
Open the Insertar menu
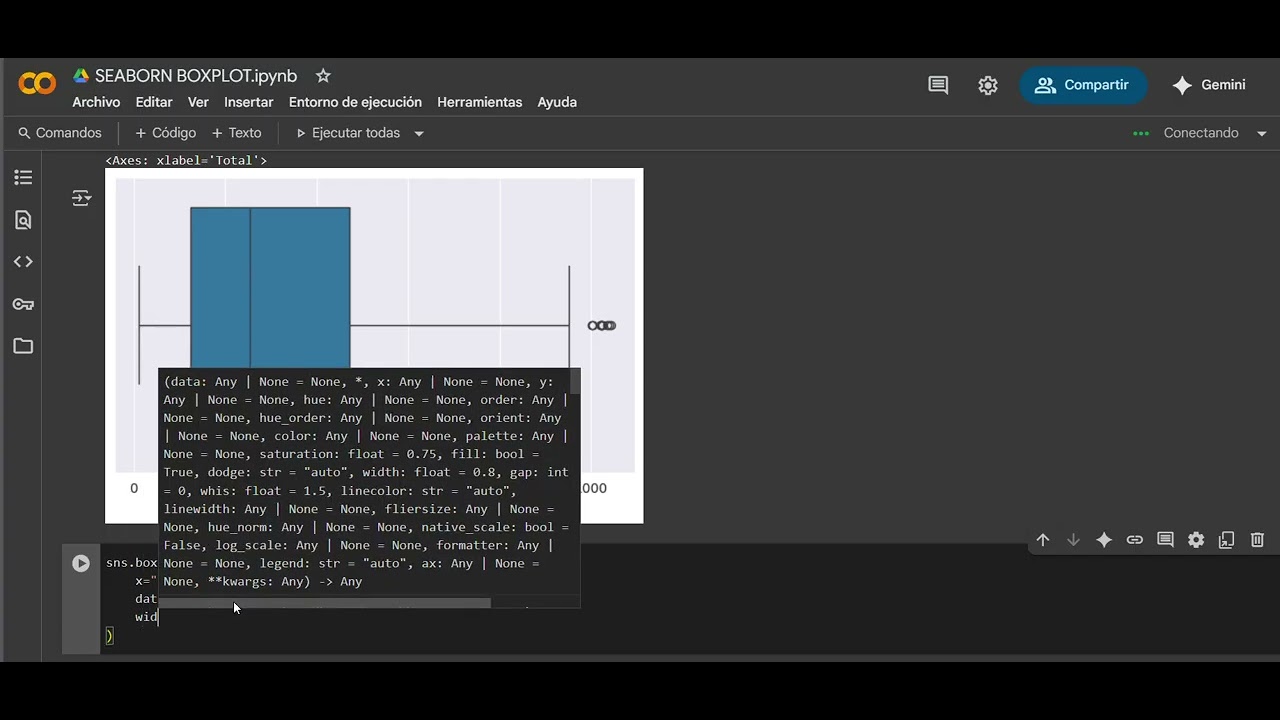click(x=248, y=102)
